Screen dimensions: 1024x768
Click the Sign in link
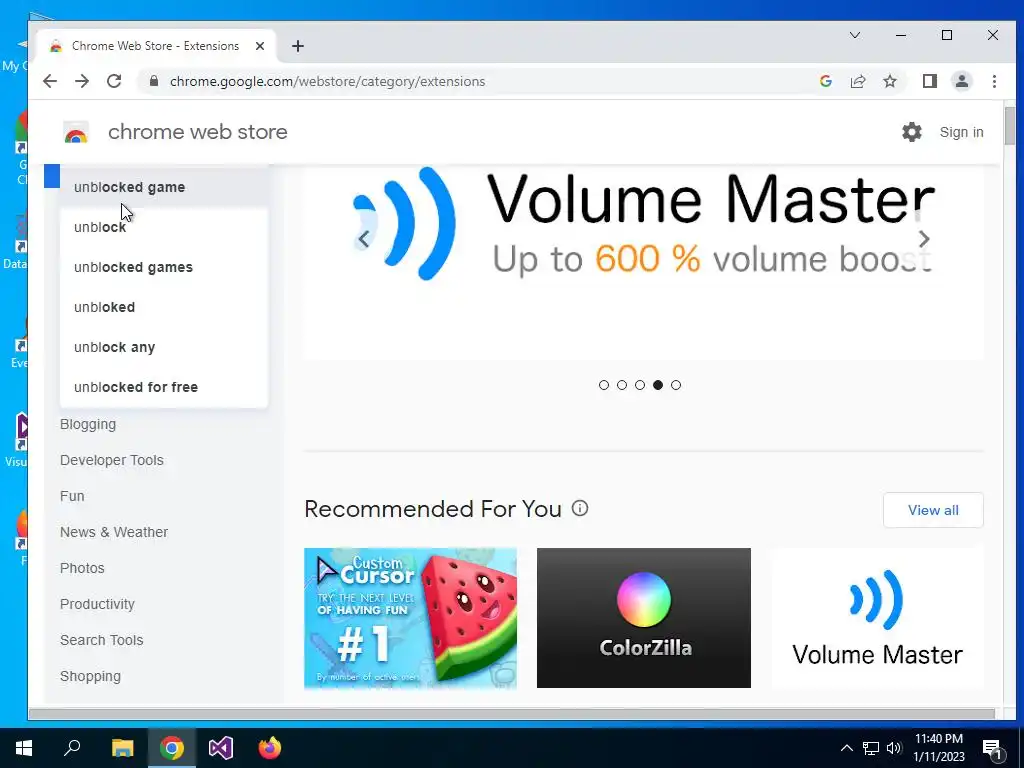(x=961, y=132)
